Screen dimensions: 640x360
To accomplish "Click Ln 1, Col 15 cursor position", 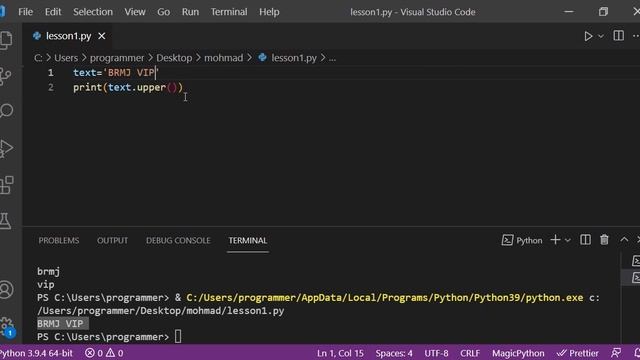I will click(x=340, y=353).
